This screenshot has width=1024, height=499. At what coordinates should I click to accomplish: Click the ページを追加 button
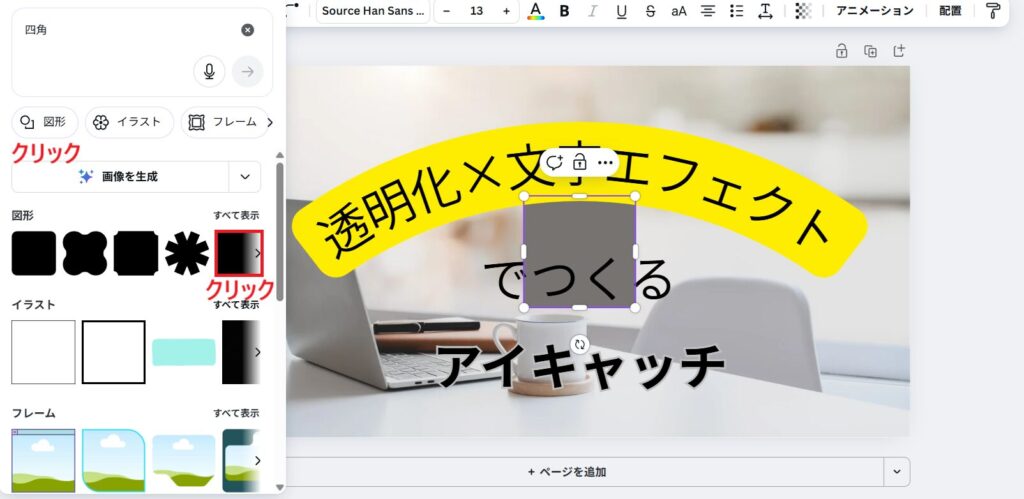pyautogui.click(x=566, y=471)
